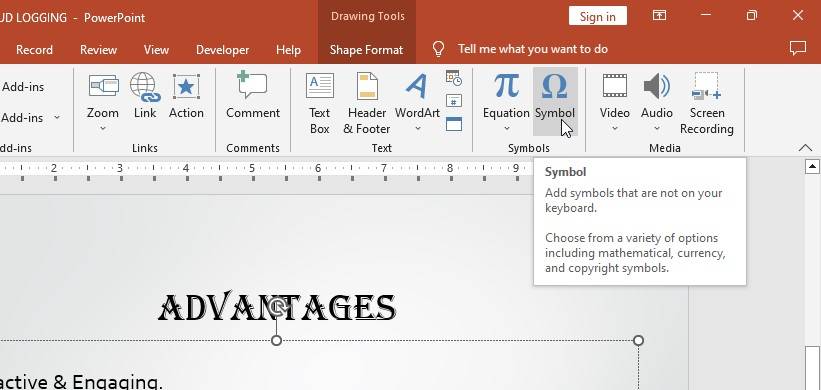Click the lightbulb Tell me icon

click(x=438, y=49)
